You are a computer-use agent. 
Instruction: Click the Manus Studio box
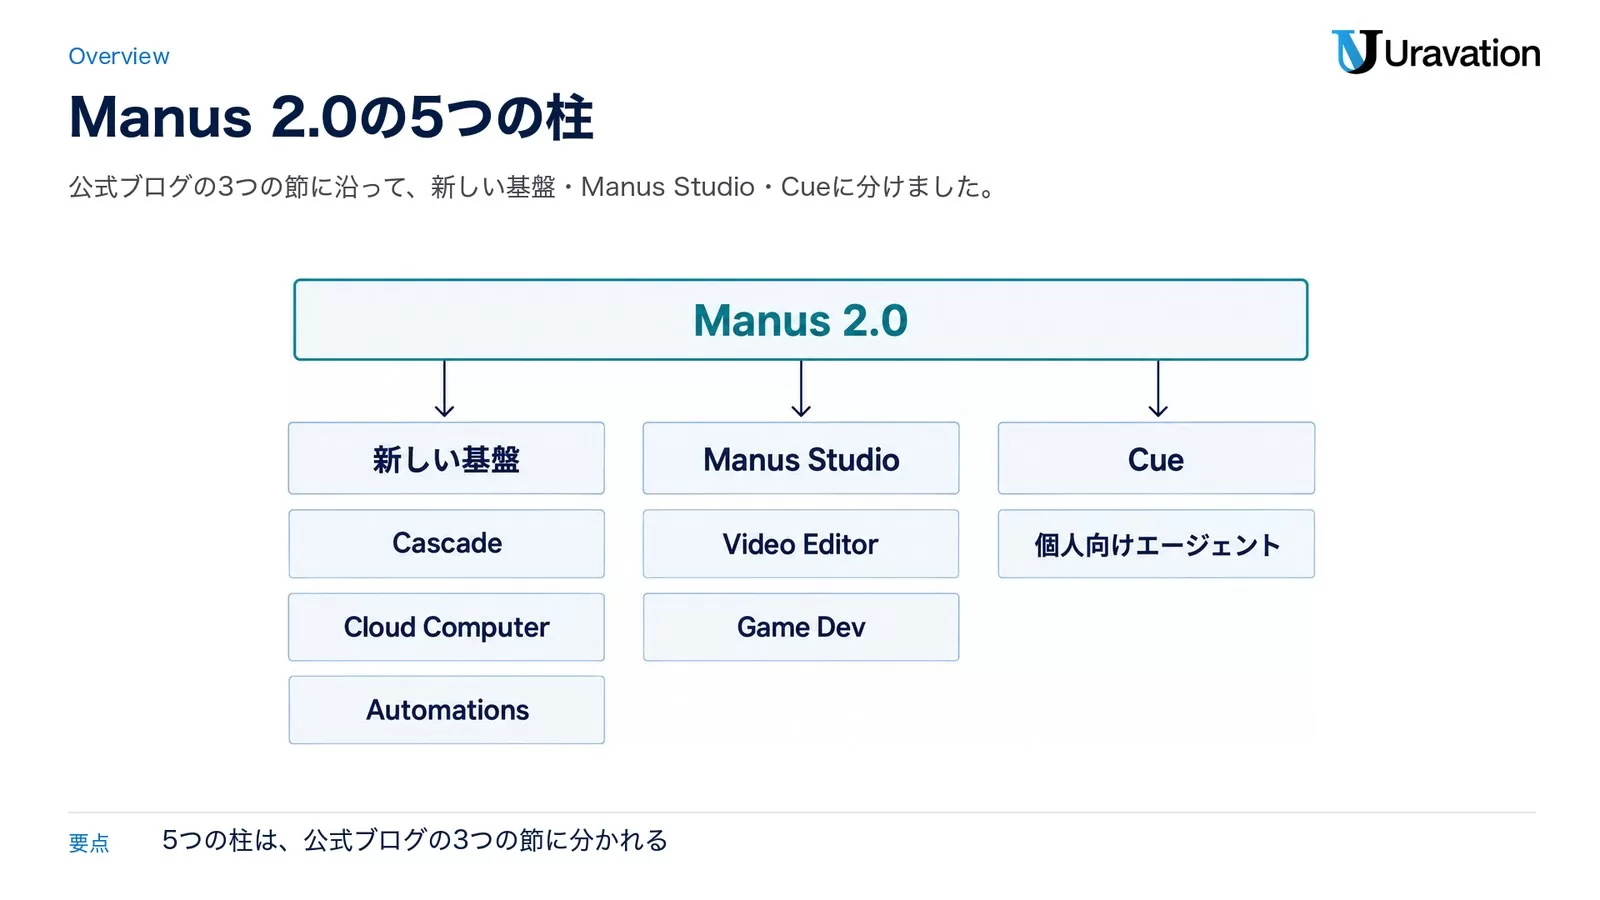801,458
